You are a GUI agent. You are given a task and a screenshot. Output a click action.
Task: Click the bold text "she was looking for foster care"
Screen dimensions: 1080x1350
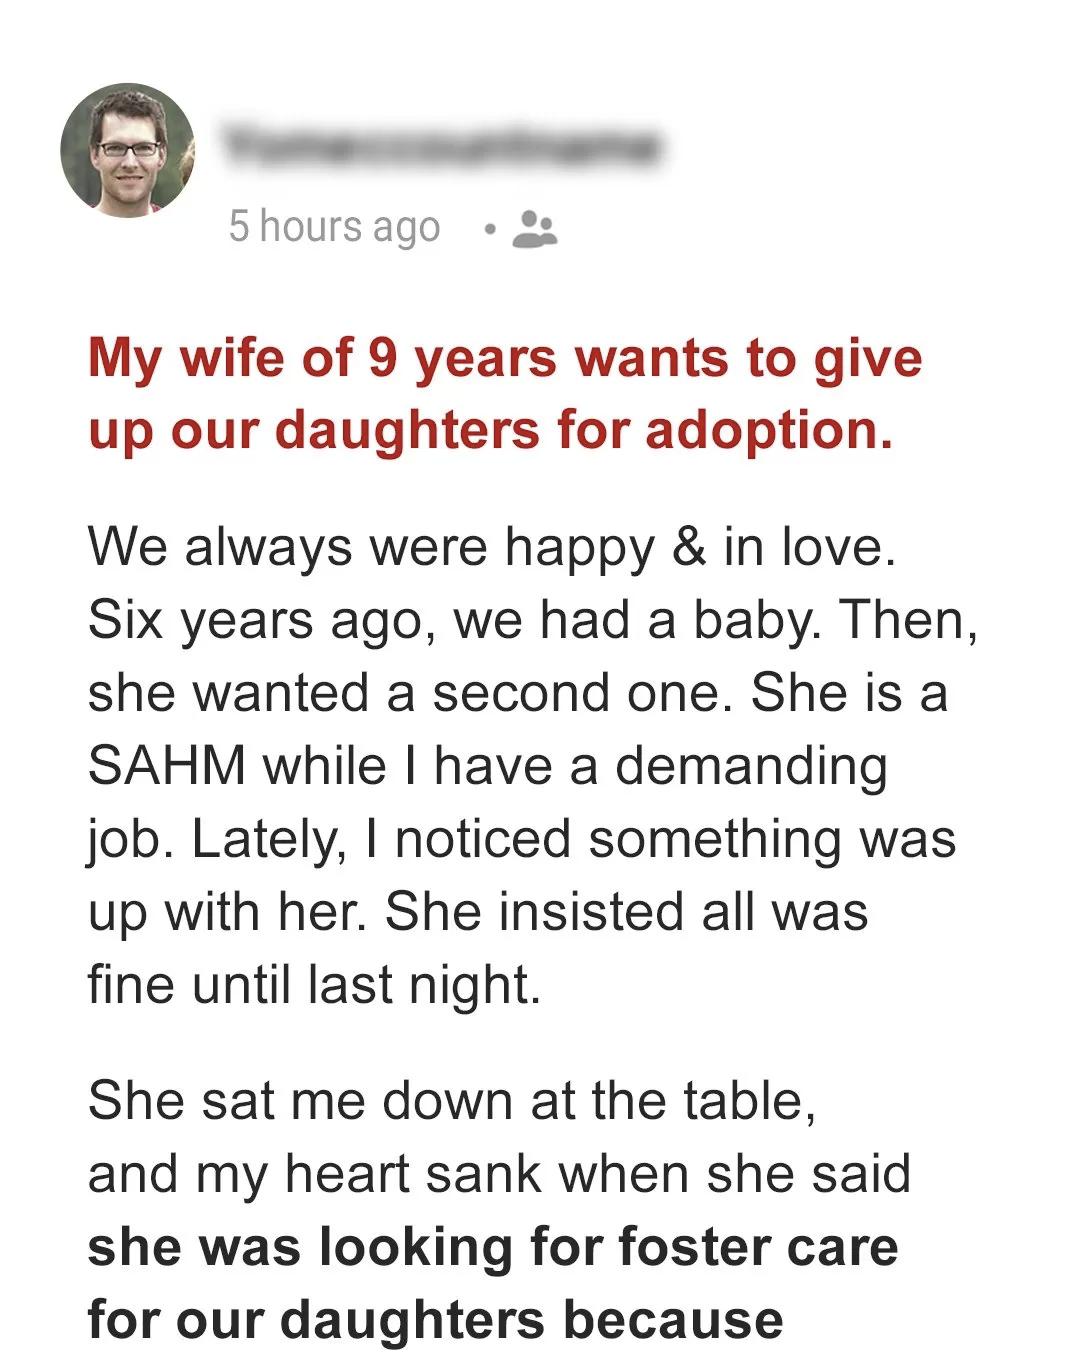493,1247
